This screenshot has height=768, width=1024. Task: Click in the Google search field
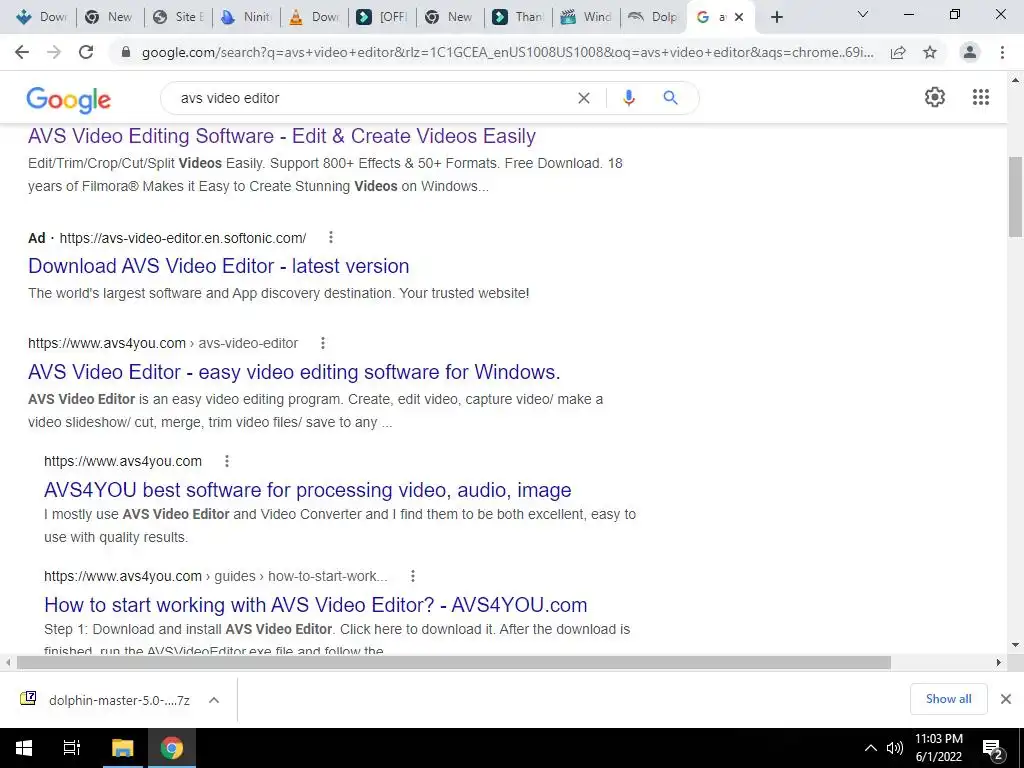[372, 98]
